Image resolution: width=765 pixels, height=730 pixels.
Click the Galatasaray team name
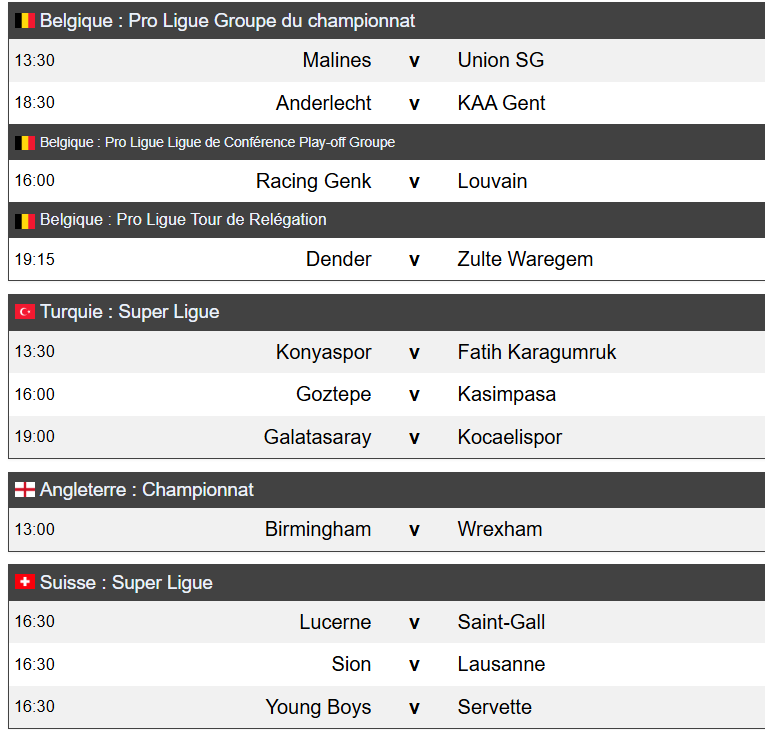pos(317,437)
